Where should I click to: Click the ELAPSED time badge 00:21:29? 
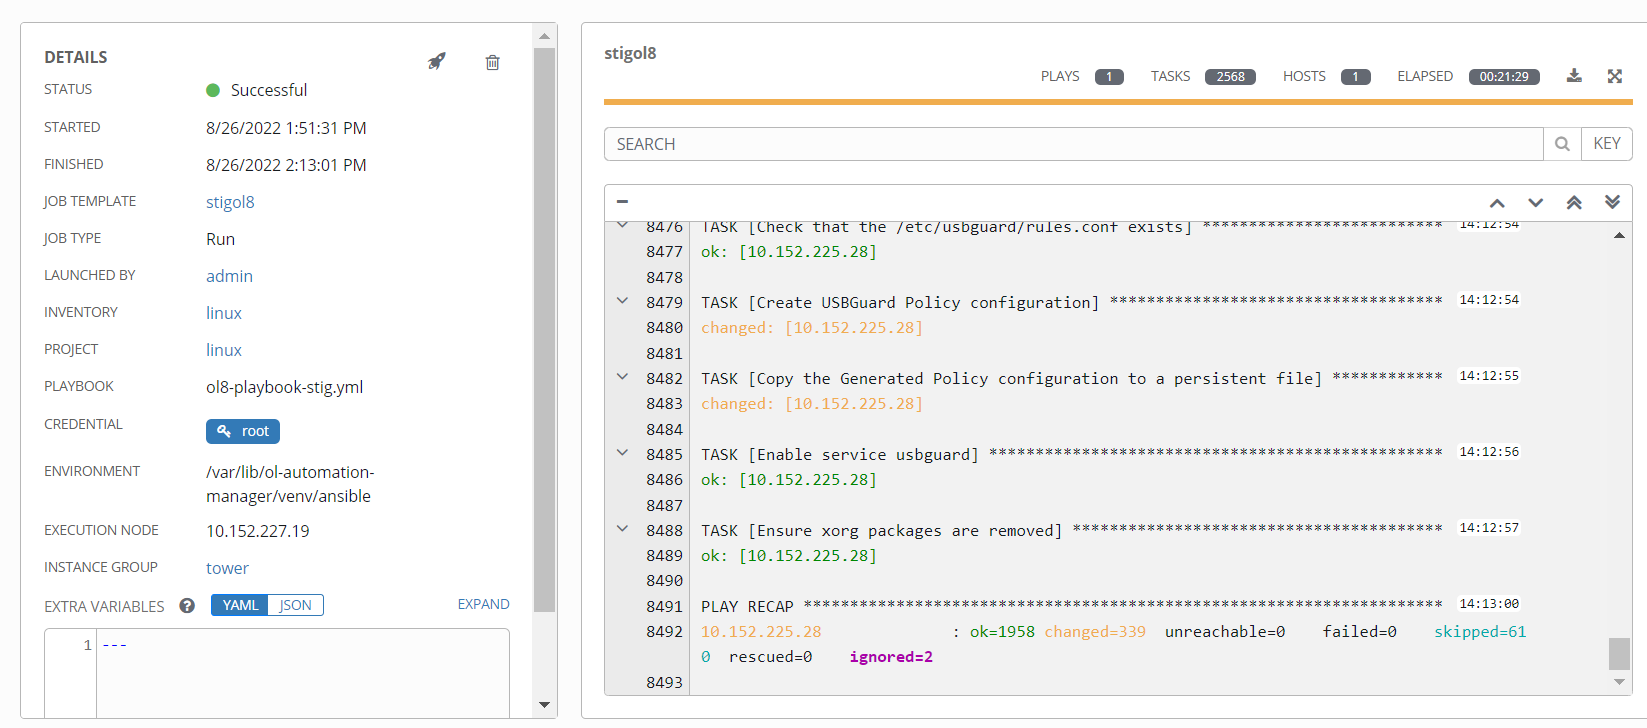point(1504,77)
